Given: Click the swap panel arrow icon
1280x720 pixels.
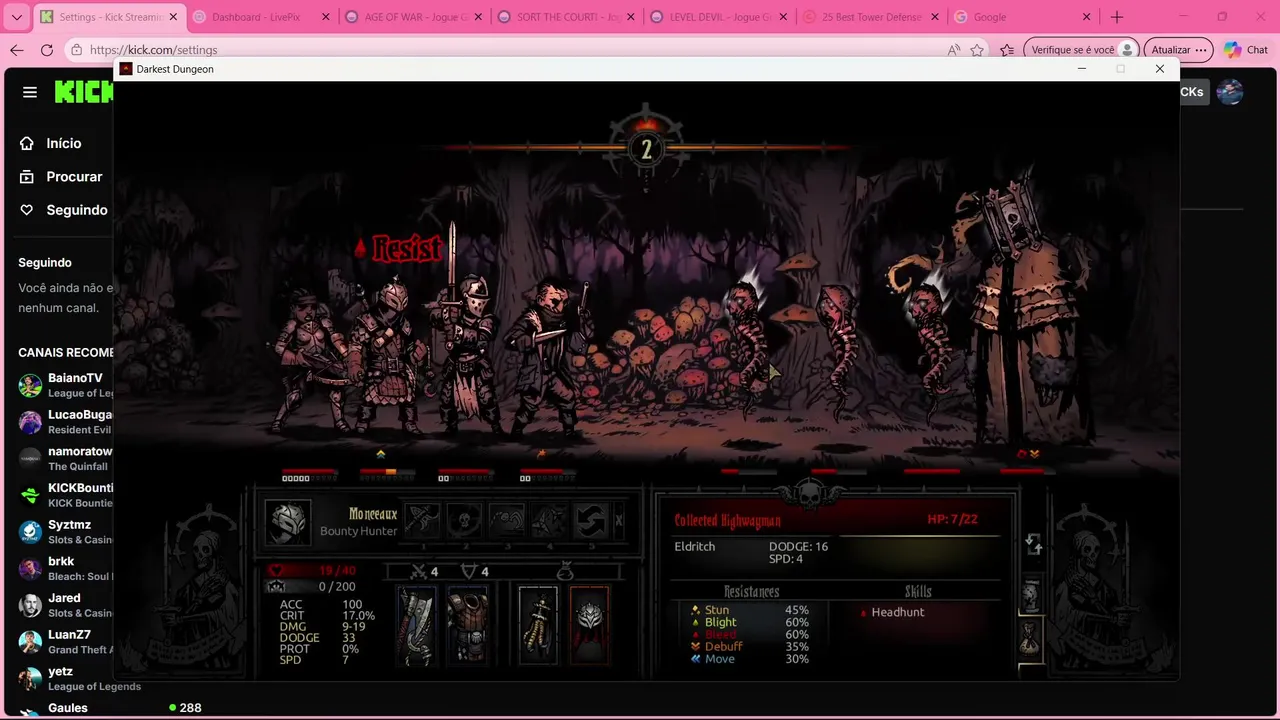Looking at the screenshot, I should 1034,544.
